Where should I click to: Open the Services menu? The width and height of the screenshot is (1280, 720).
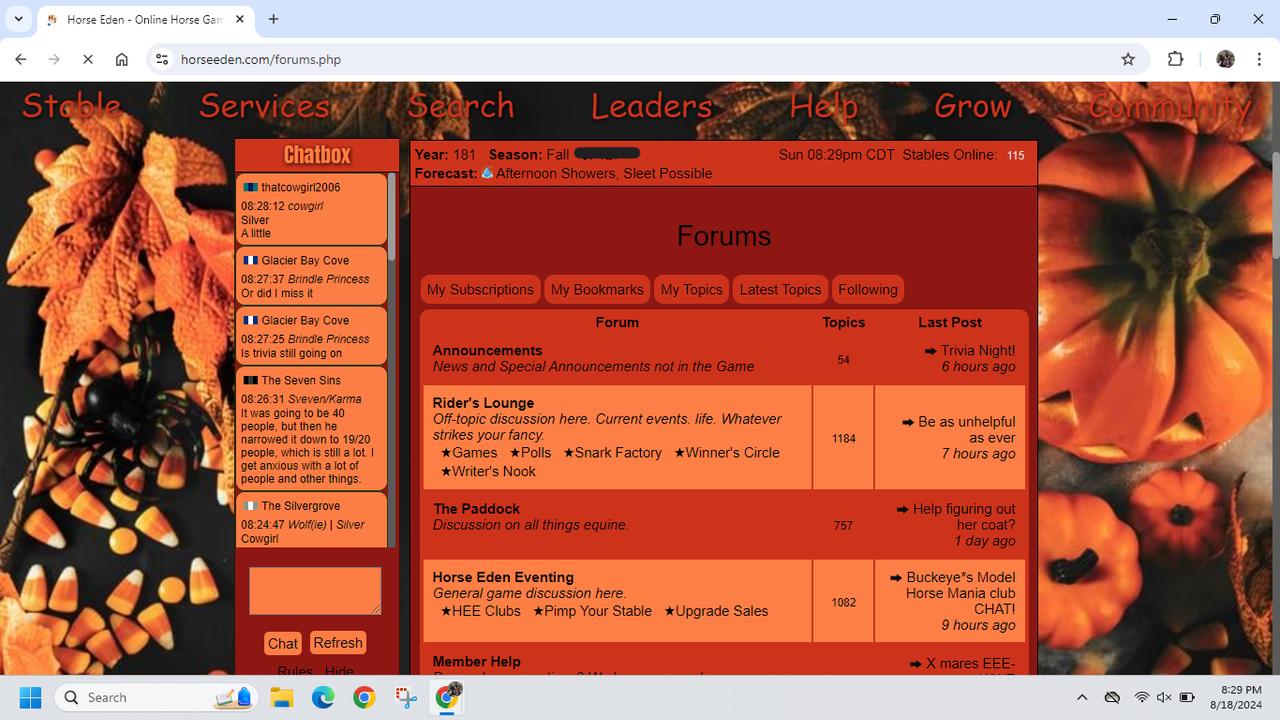tap(265, 106)
